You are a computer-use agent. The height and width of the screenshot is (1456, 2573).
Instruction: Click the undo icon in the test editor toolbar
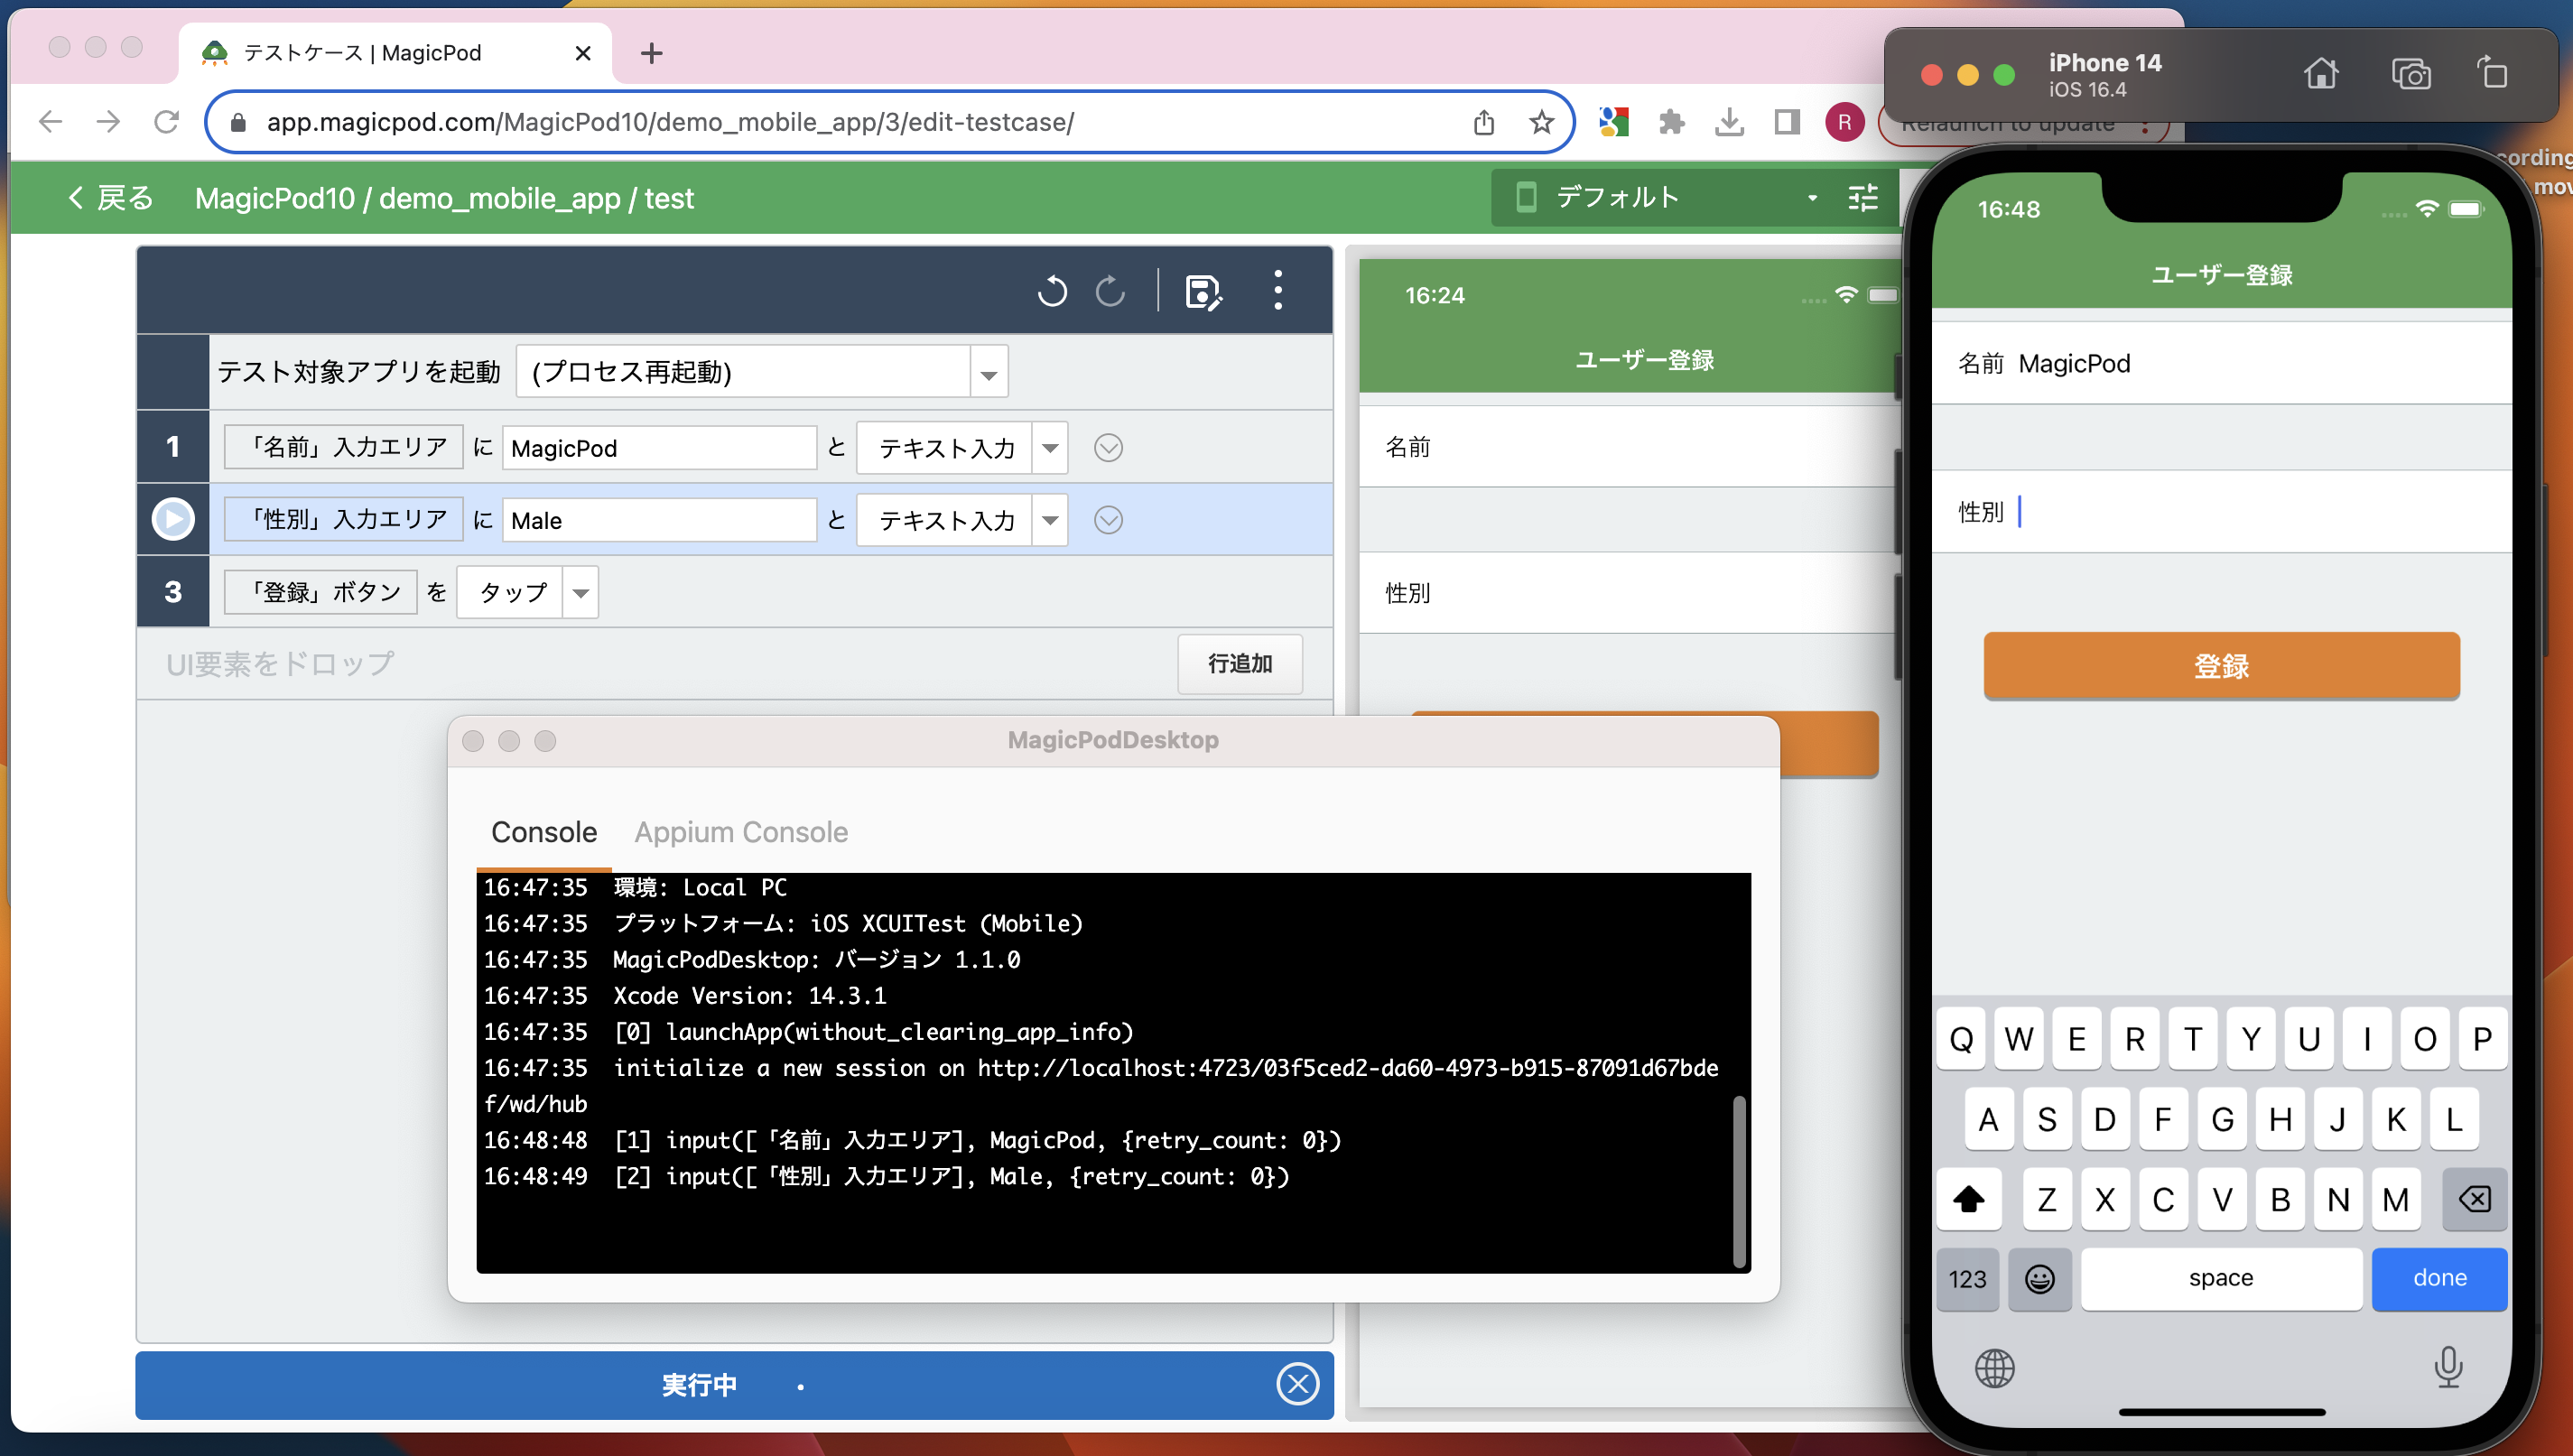(1052, 291)
